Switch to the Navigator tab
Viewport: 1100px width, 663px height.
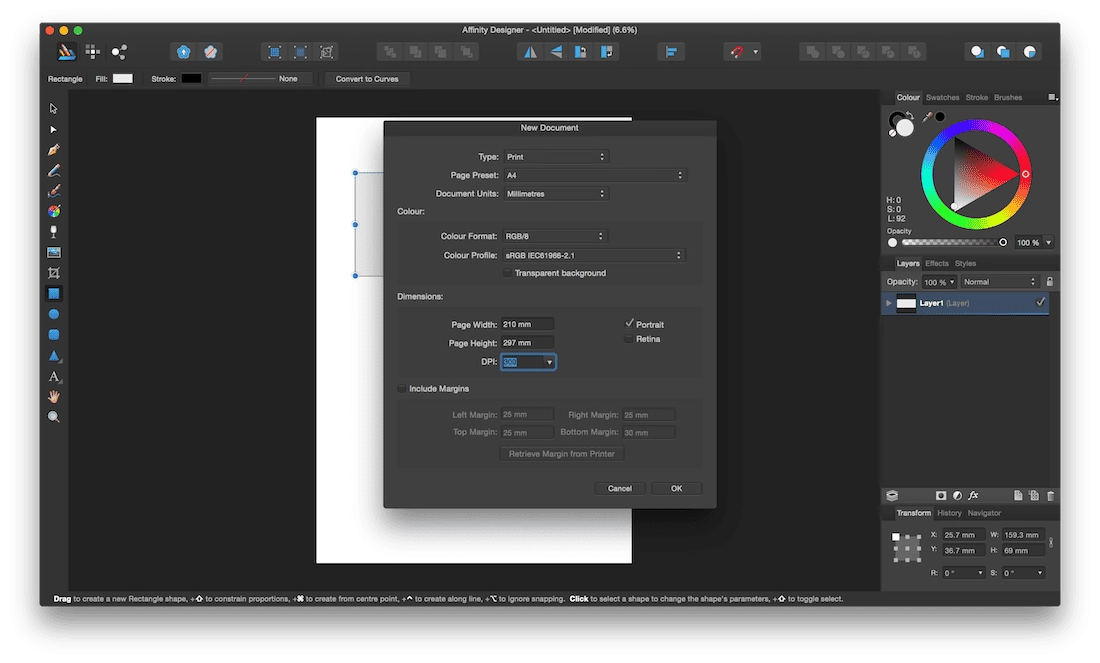984,513
